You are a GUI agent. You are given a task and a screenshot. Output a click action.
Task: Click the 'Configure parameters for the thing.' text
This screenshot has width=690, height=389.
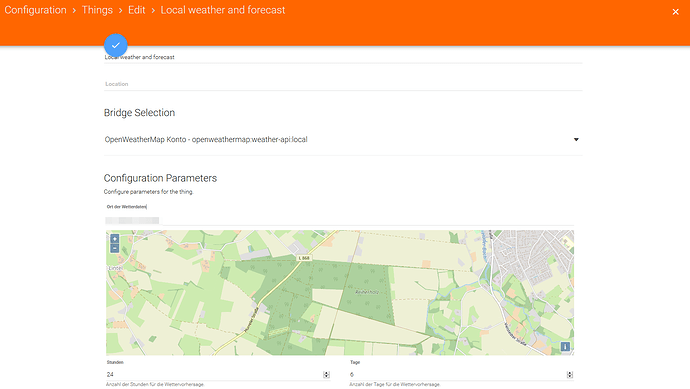tap(149, 192)
